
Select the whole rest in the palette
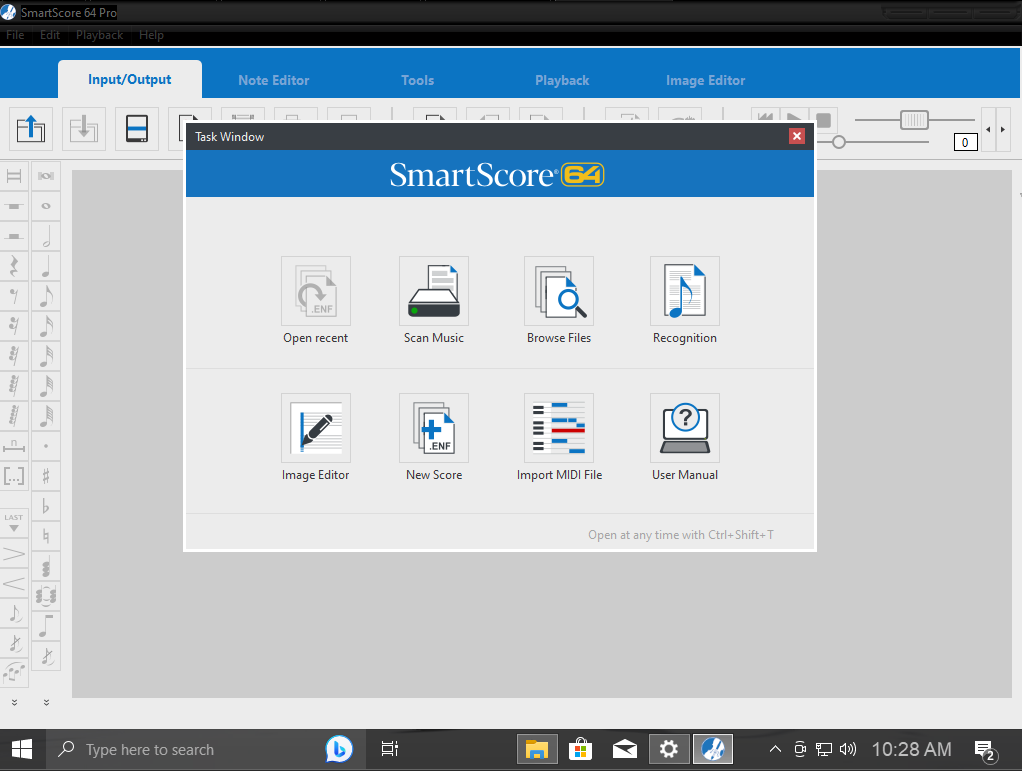click(x=14, y=206)
